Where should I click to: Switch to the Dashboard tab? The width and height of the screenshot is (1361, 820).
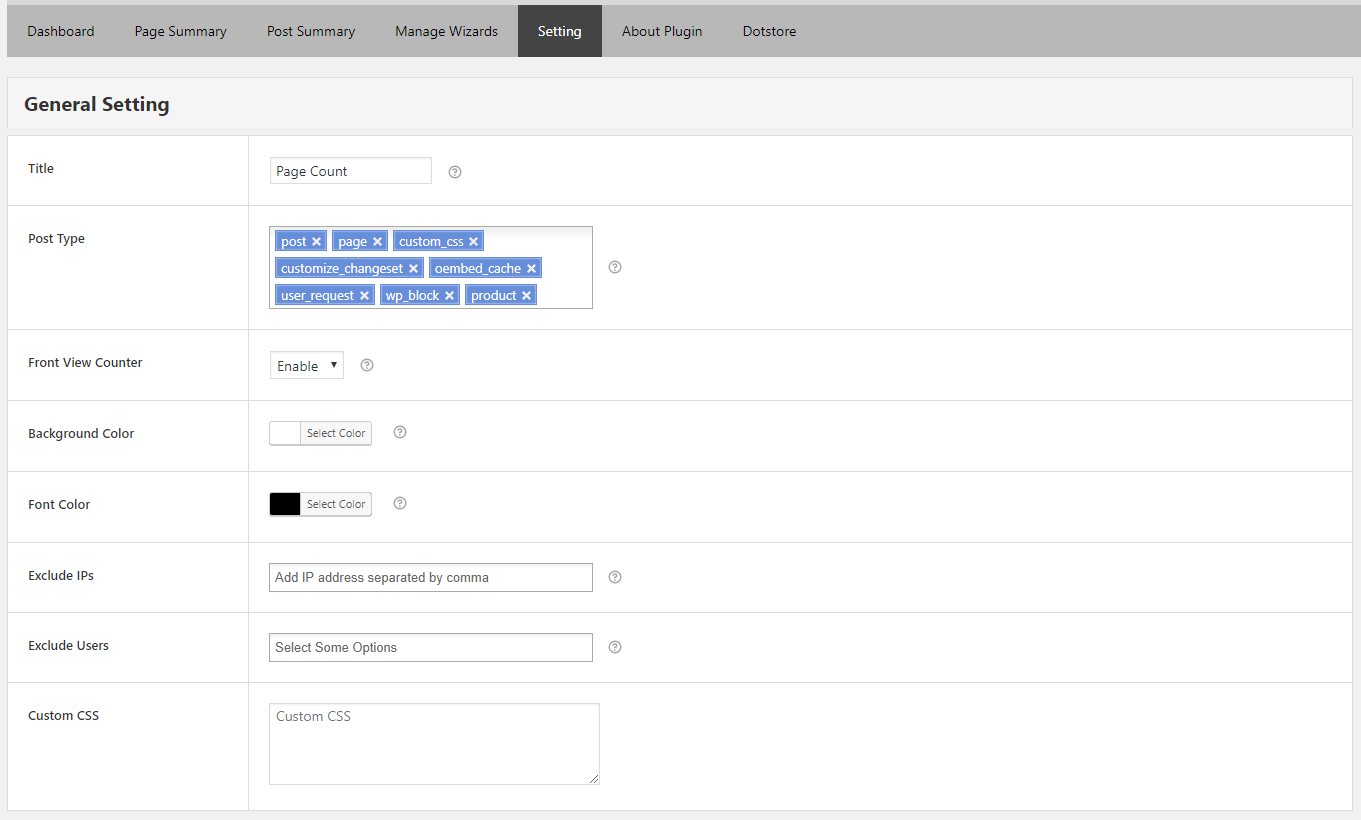click(x=61, y=31)
